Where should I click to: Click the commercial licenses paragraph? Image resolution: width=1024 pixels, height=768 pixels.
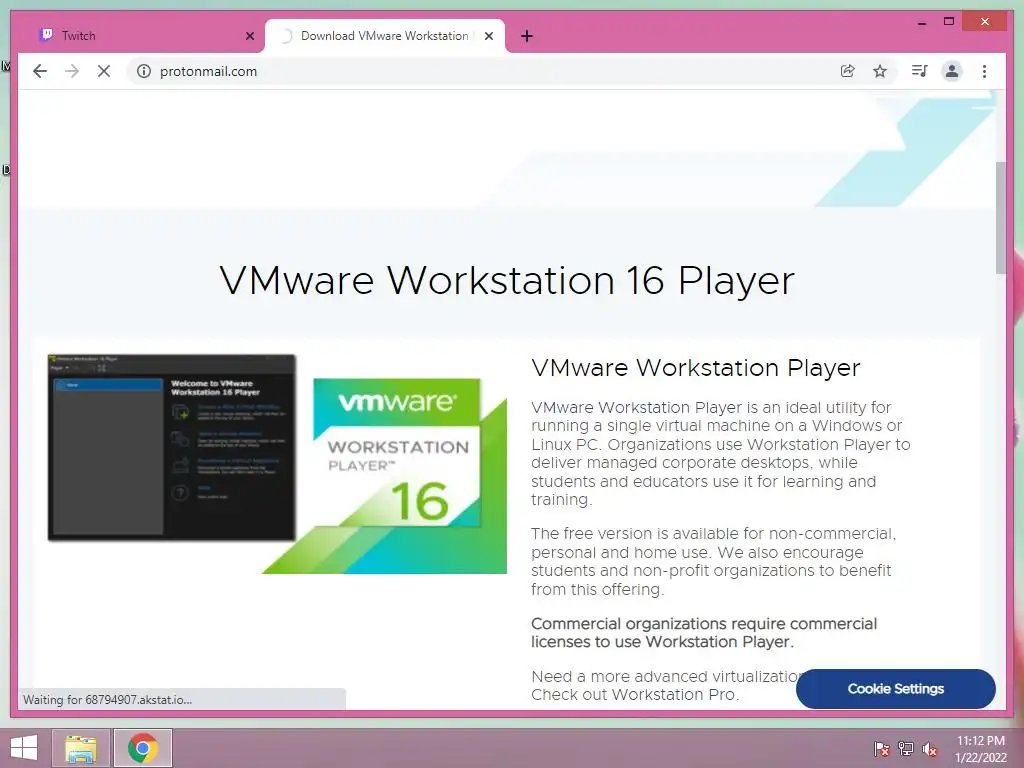(x=704, y=633)
